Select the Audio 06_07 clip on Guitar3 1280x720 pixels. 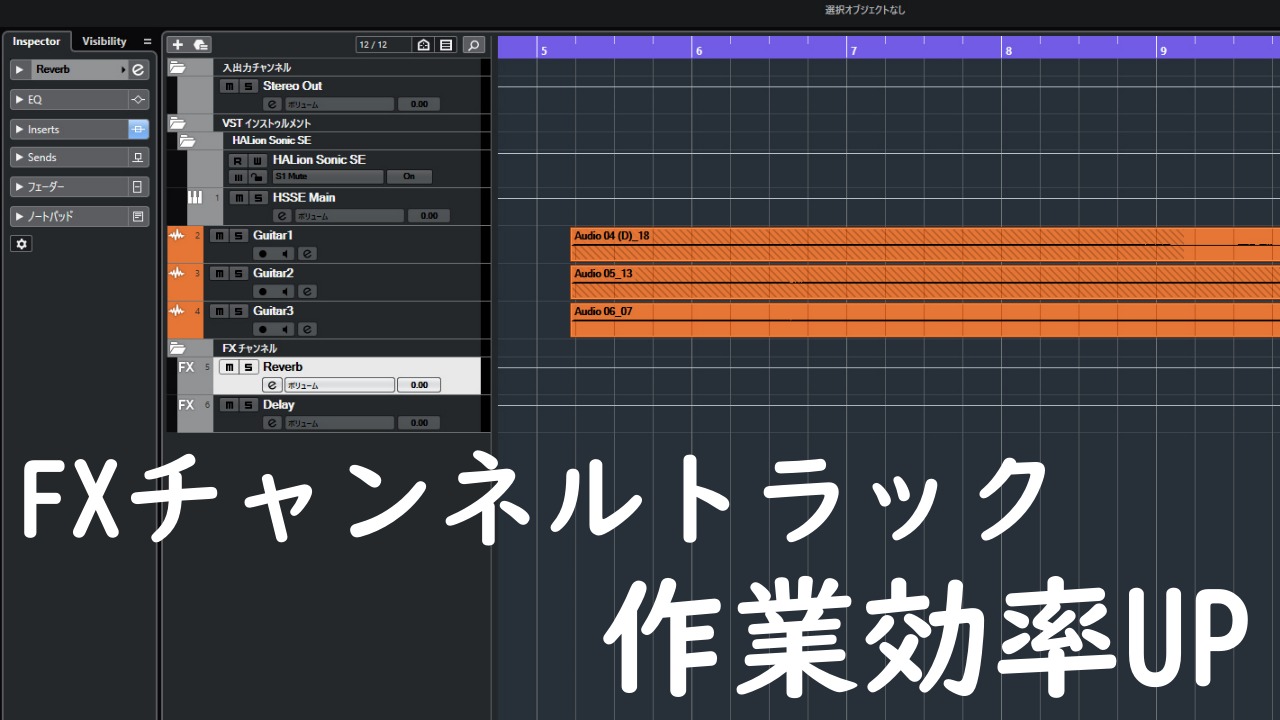coord(900,321)
